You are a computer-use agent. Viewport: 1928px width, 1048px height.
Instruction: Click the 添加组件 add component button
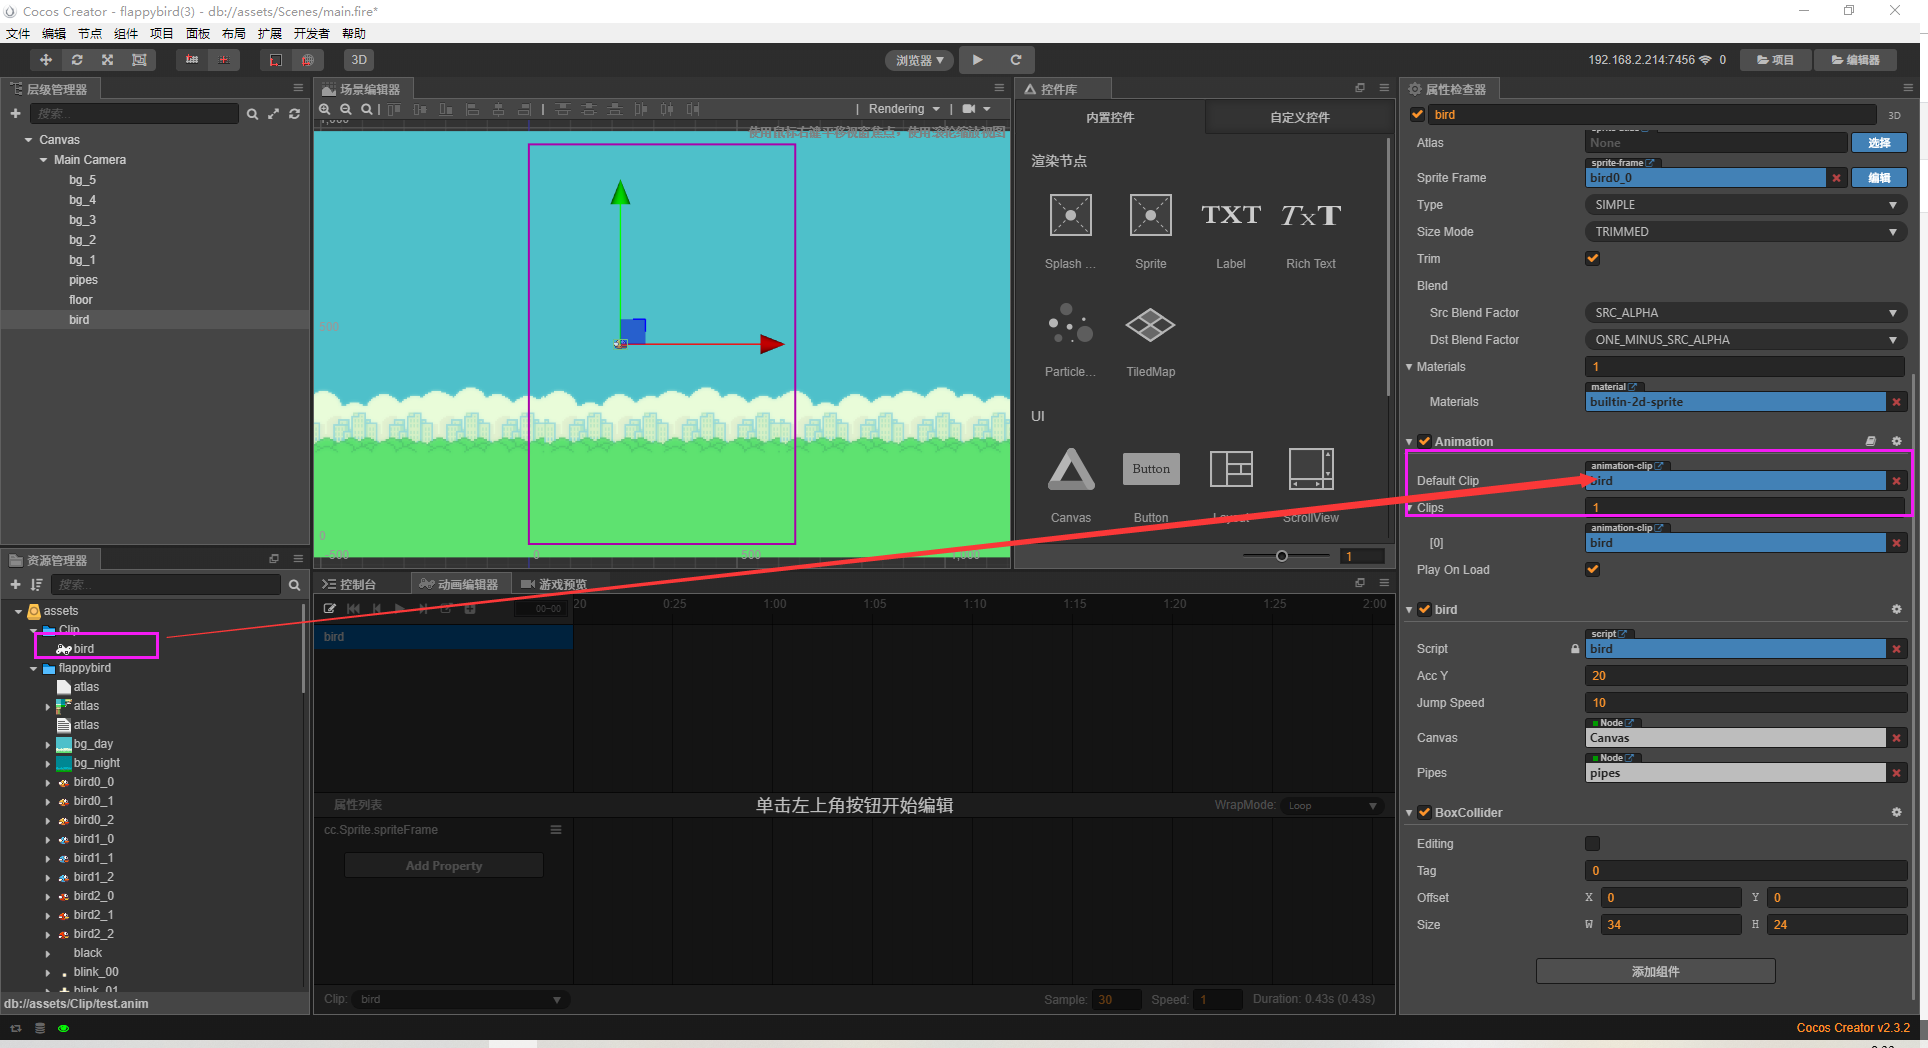click(1655, 971)
